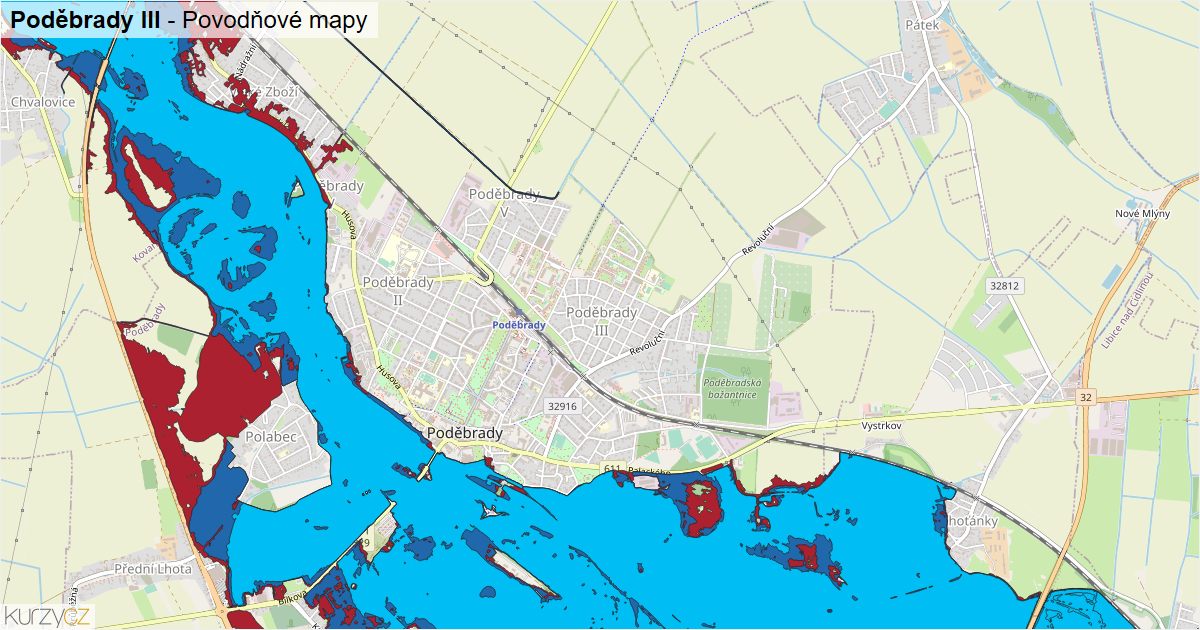Click the Polabec neighborhood label
1200x630 pixels.
pyautogui.click(x=271, y=438)
